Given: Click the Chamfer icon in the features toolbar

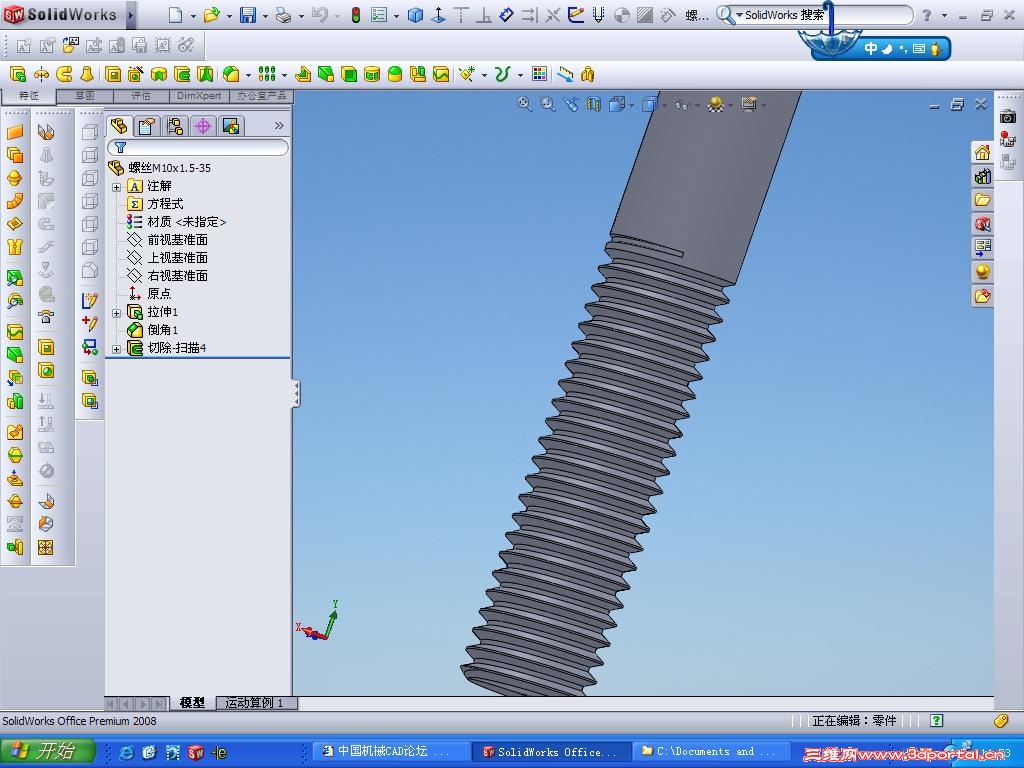Looking at the screenshot, I should [x=231, y=74].
